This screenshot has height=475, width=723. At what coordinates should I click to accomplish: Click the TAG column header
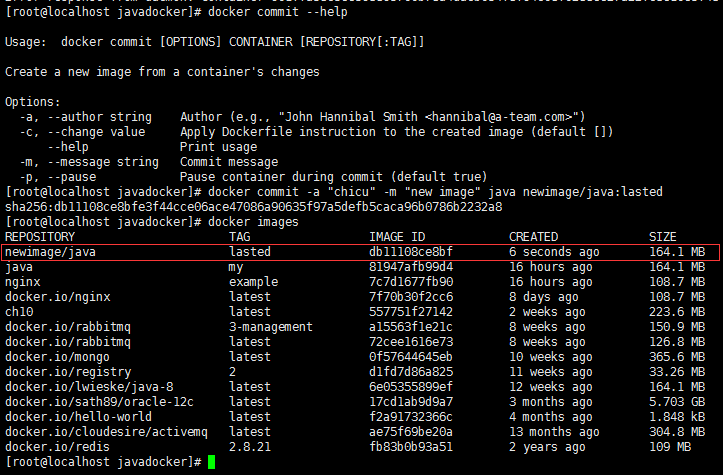[x=240, y=237]
